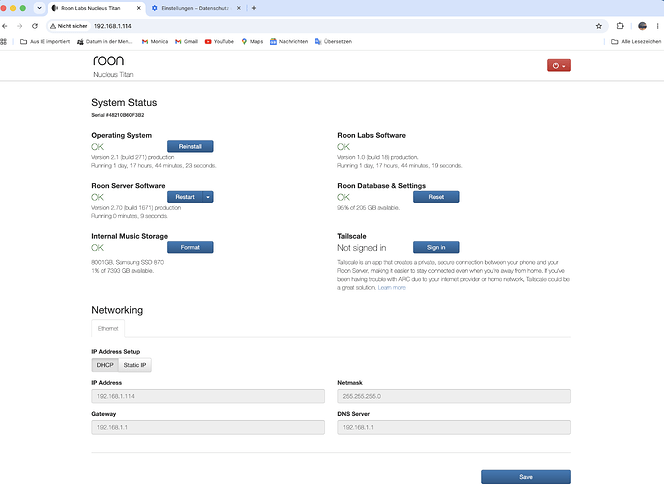Open the browser extensions puzzle icon
The image size is (664, 500).
(620, 26)
